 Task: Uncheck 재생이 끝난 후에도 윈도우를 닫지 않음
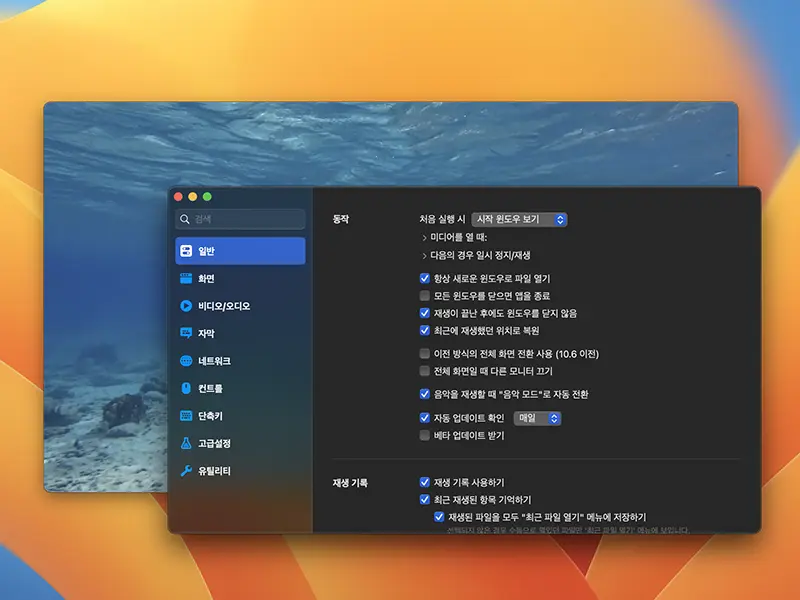(424, 313)
